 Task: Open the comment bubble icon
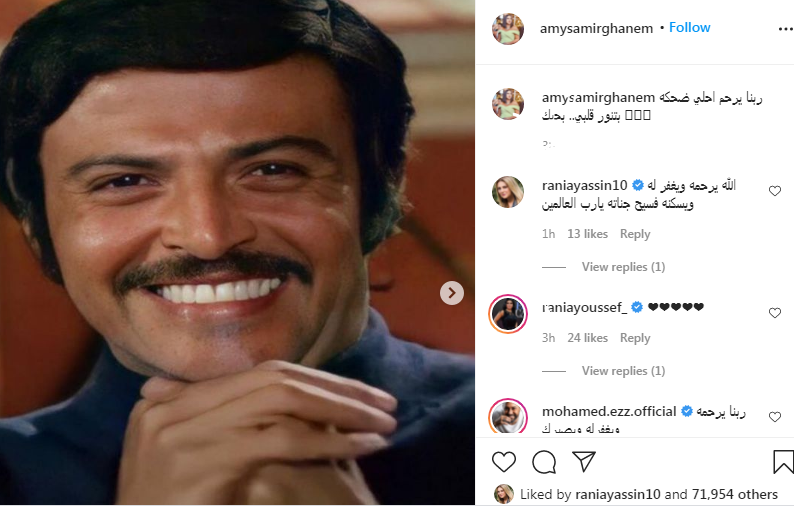click(x=544, y=462)
